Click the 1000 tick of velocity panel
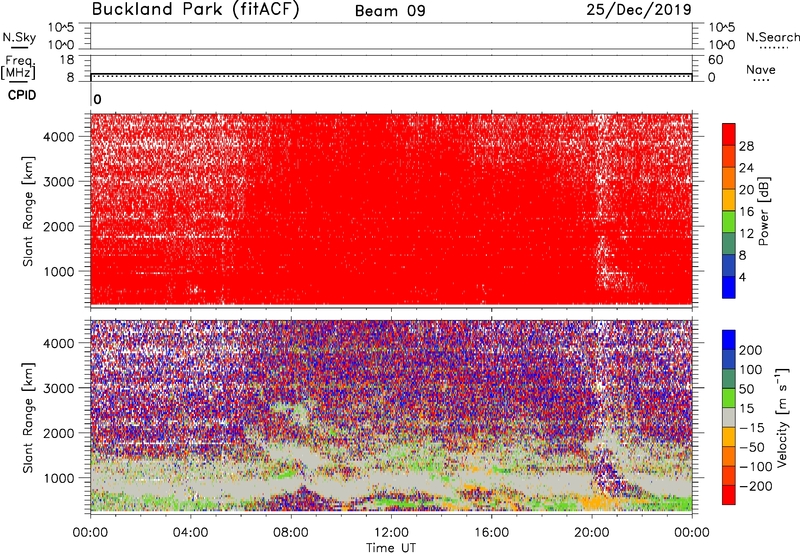The height and width of the screenshot is (554, 800). 58,478
